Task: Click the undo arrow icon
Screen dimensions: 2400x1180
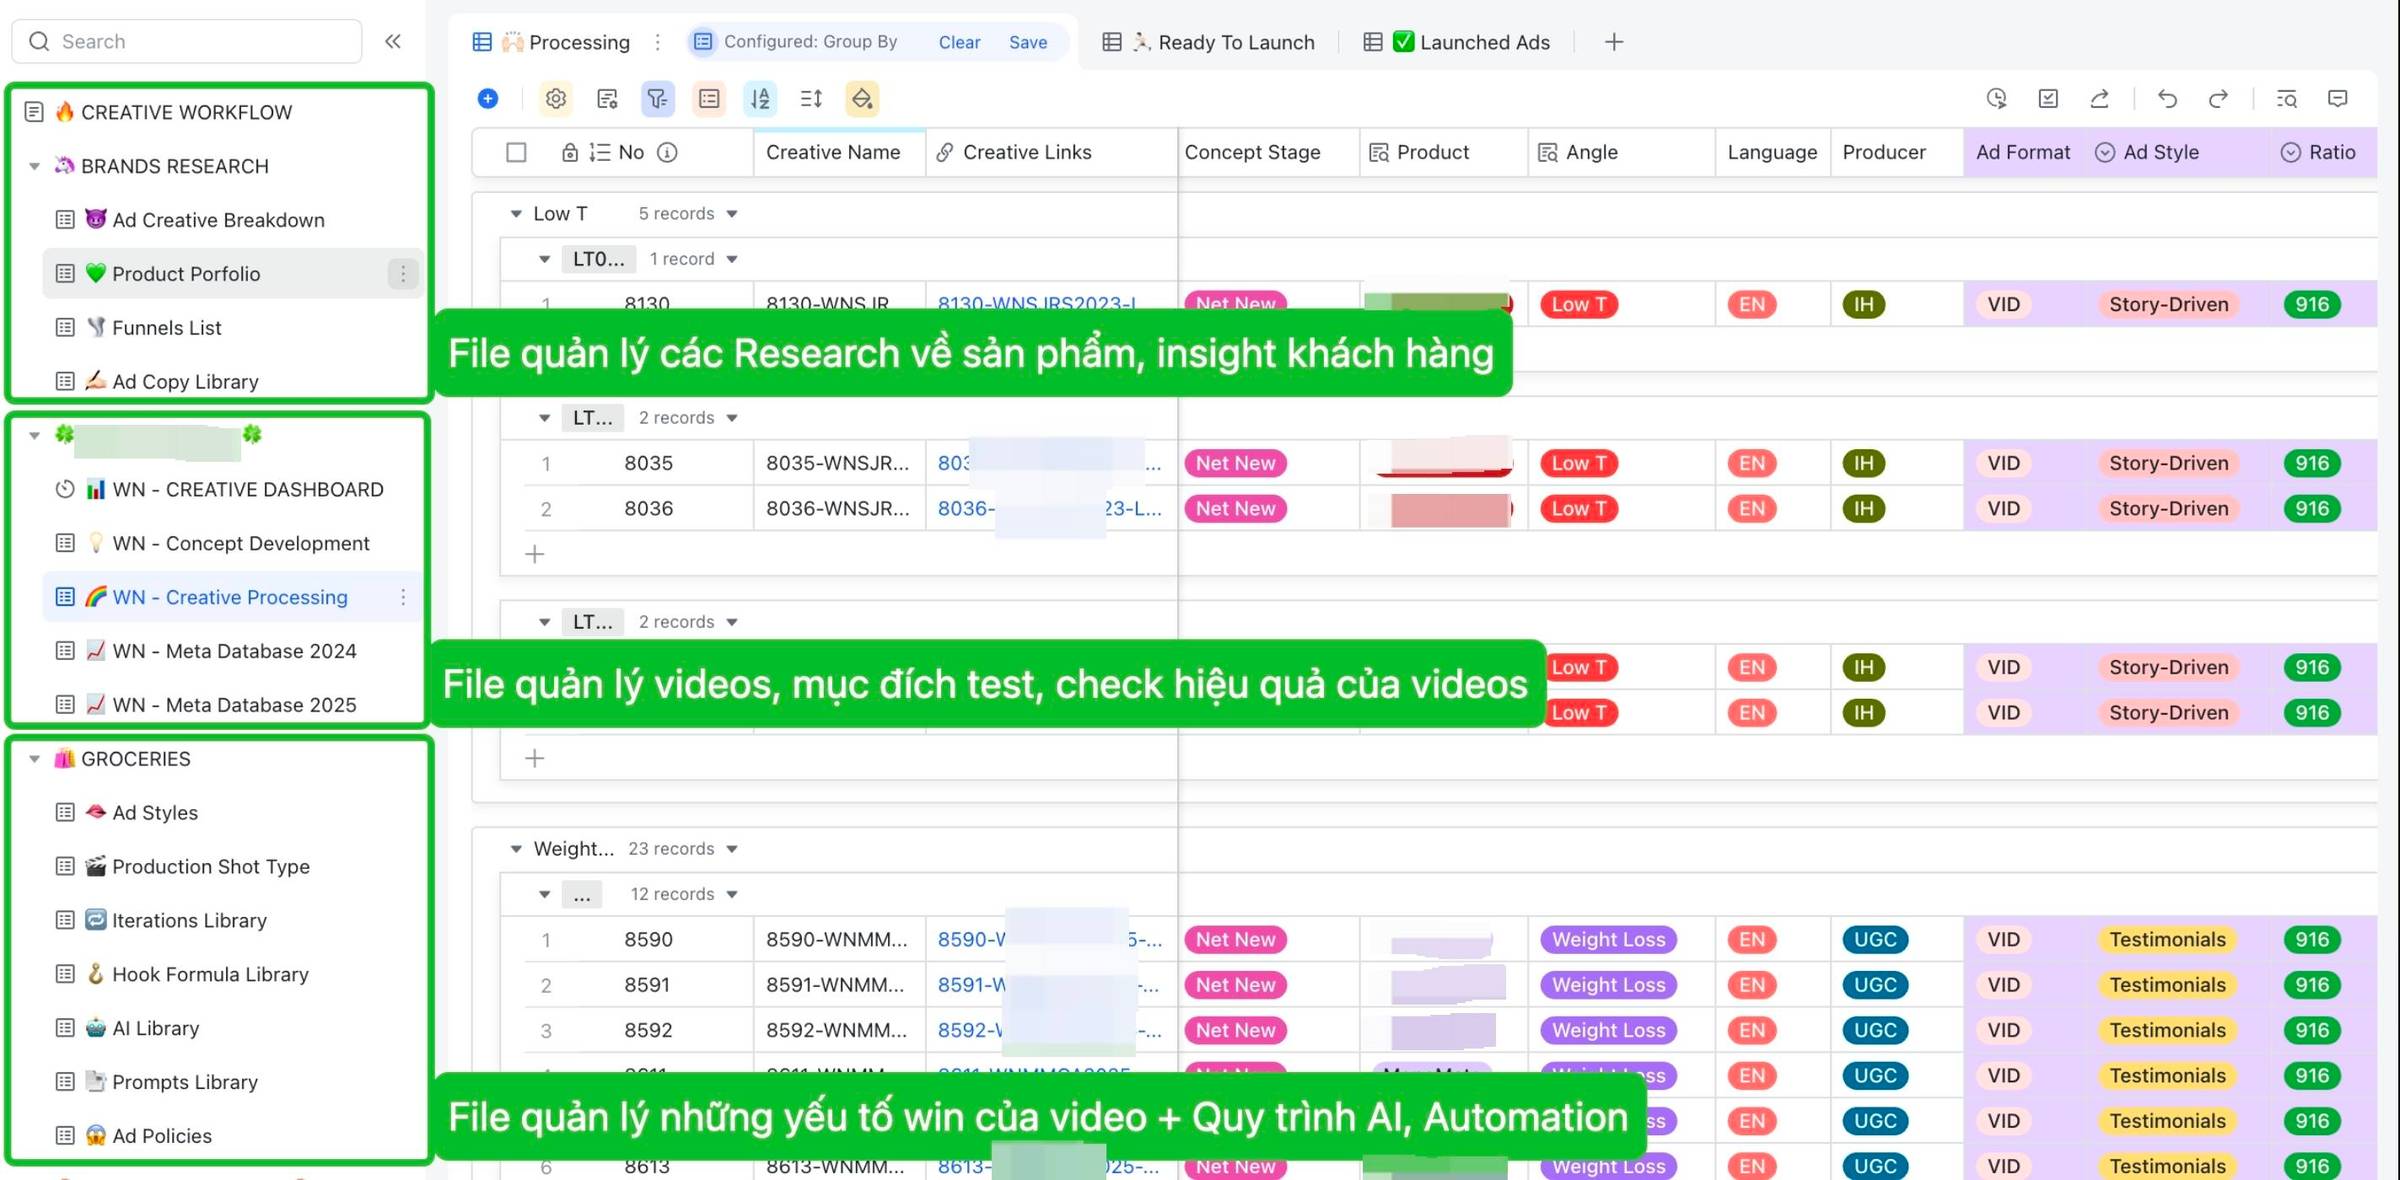Action: pyautogui.click(x=2167, y=98)
